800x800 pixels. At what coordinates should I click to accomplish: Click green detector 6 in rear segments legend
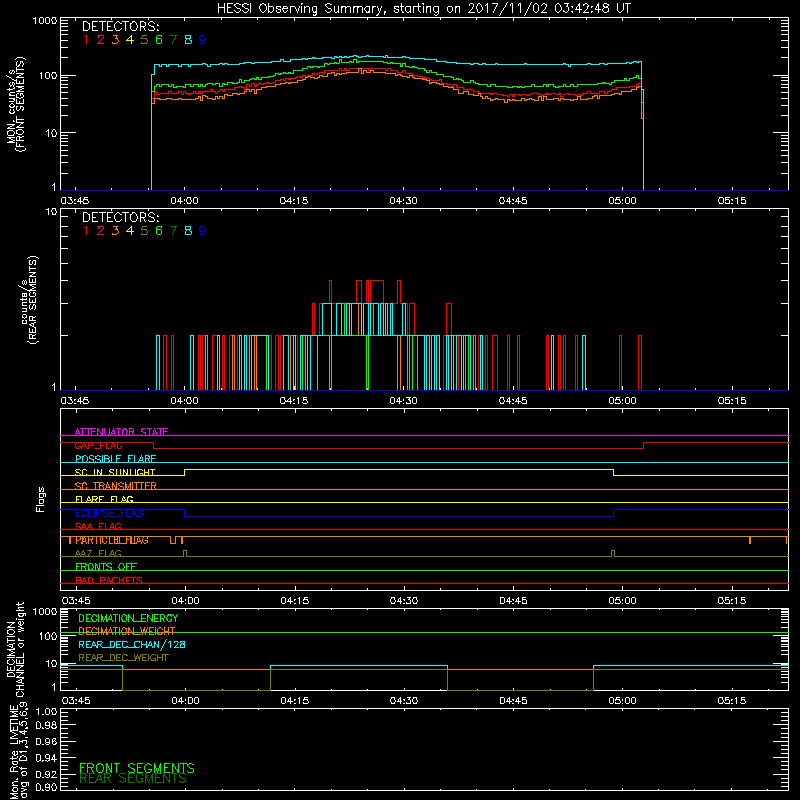(159, 231)
